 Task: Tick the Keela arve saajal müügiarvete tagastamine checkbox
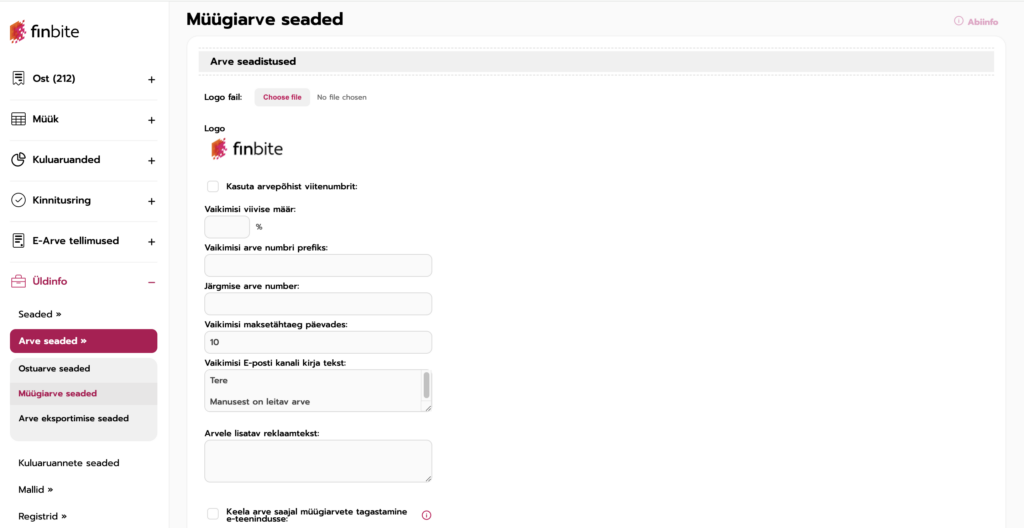(x=213, y=514)
